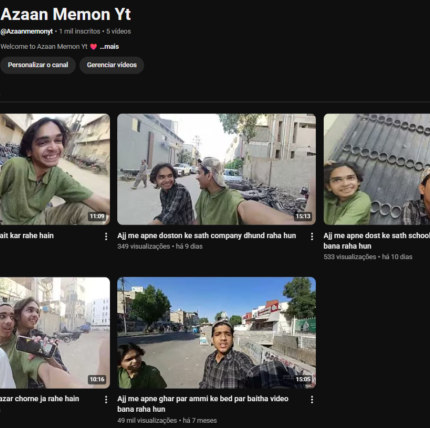Open thumbnail of 11:09 duration video
This screenshot has width=430, height=428.
click(55, 169)
